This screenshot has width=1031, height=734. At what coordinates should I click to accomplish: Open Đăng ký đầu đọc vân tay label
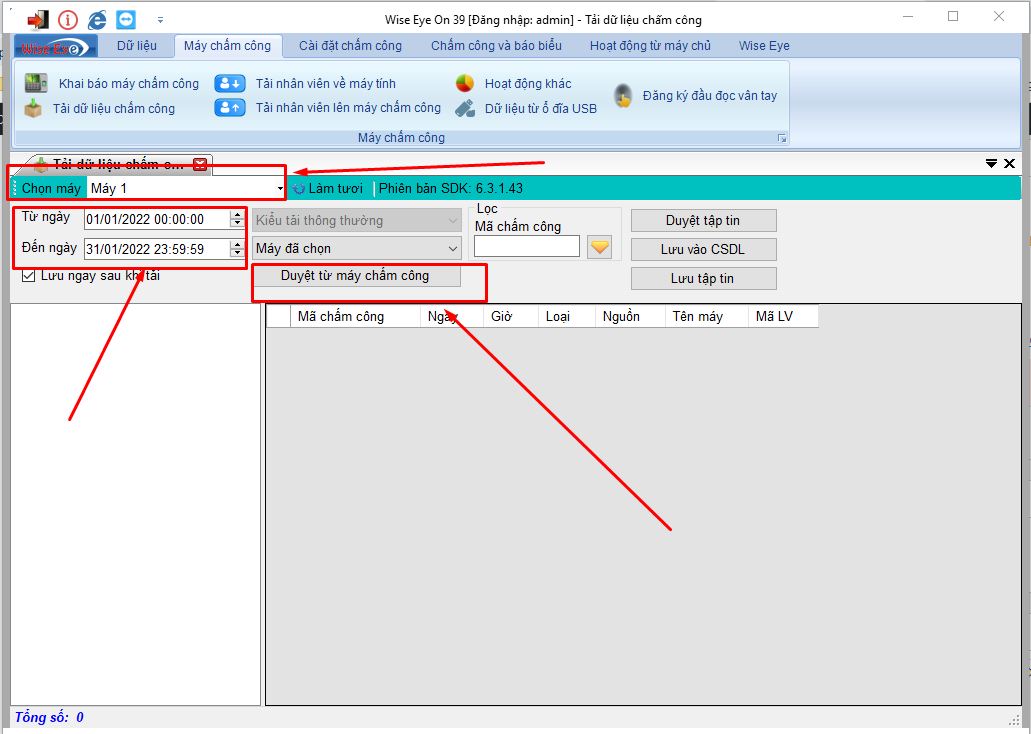point(709,96)
